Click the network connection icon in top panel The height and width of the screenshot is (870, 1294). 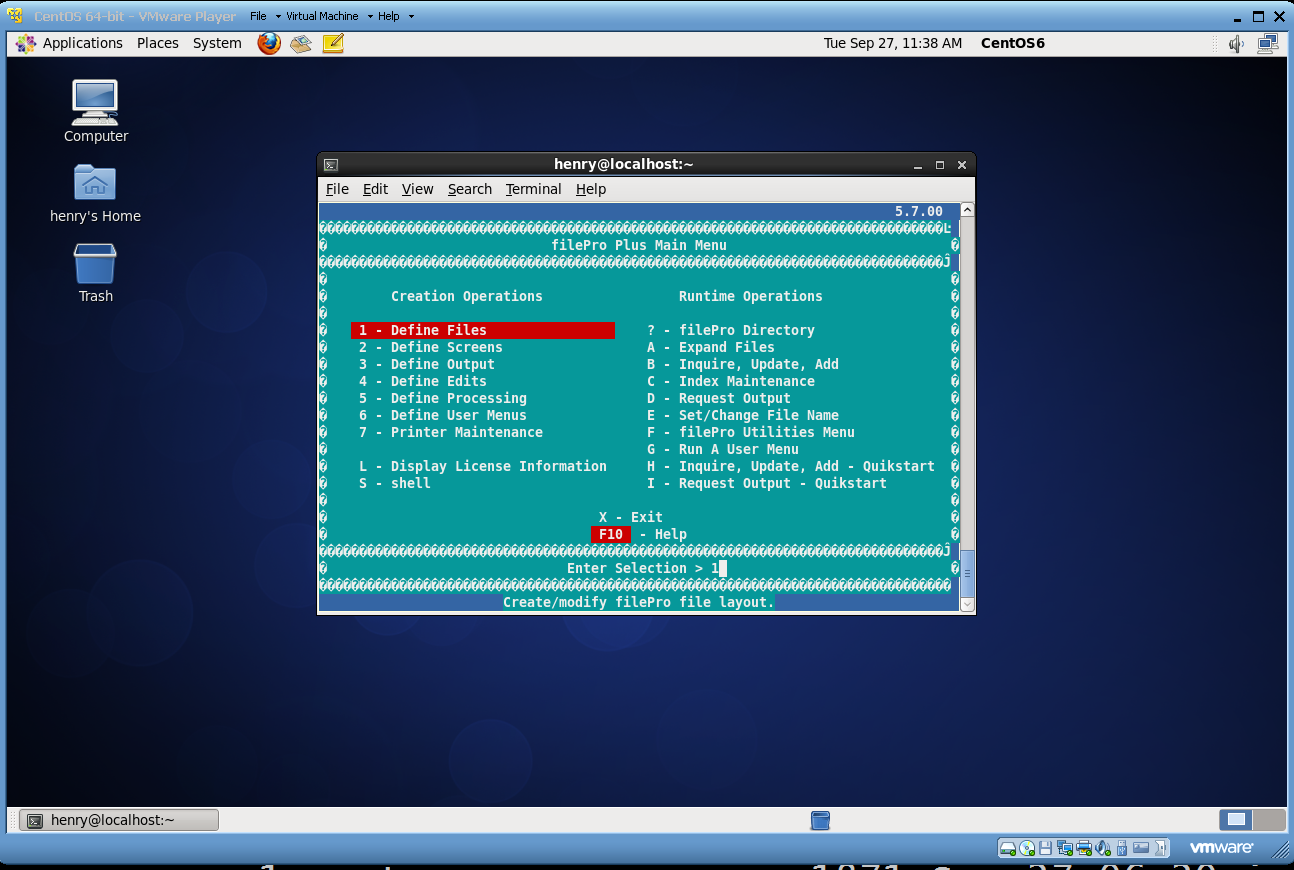(1268, 43)
